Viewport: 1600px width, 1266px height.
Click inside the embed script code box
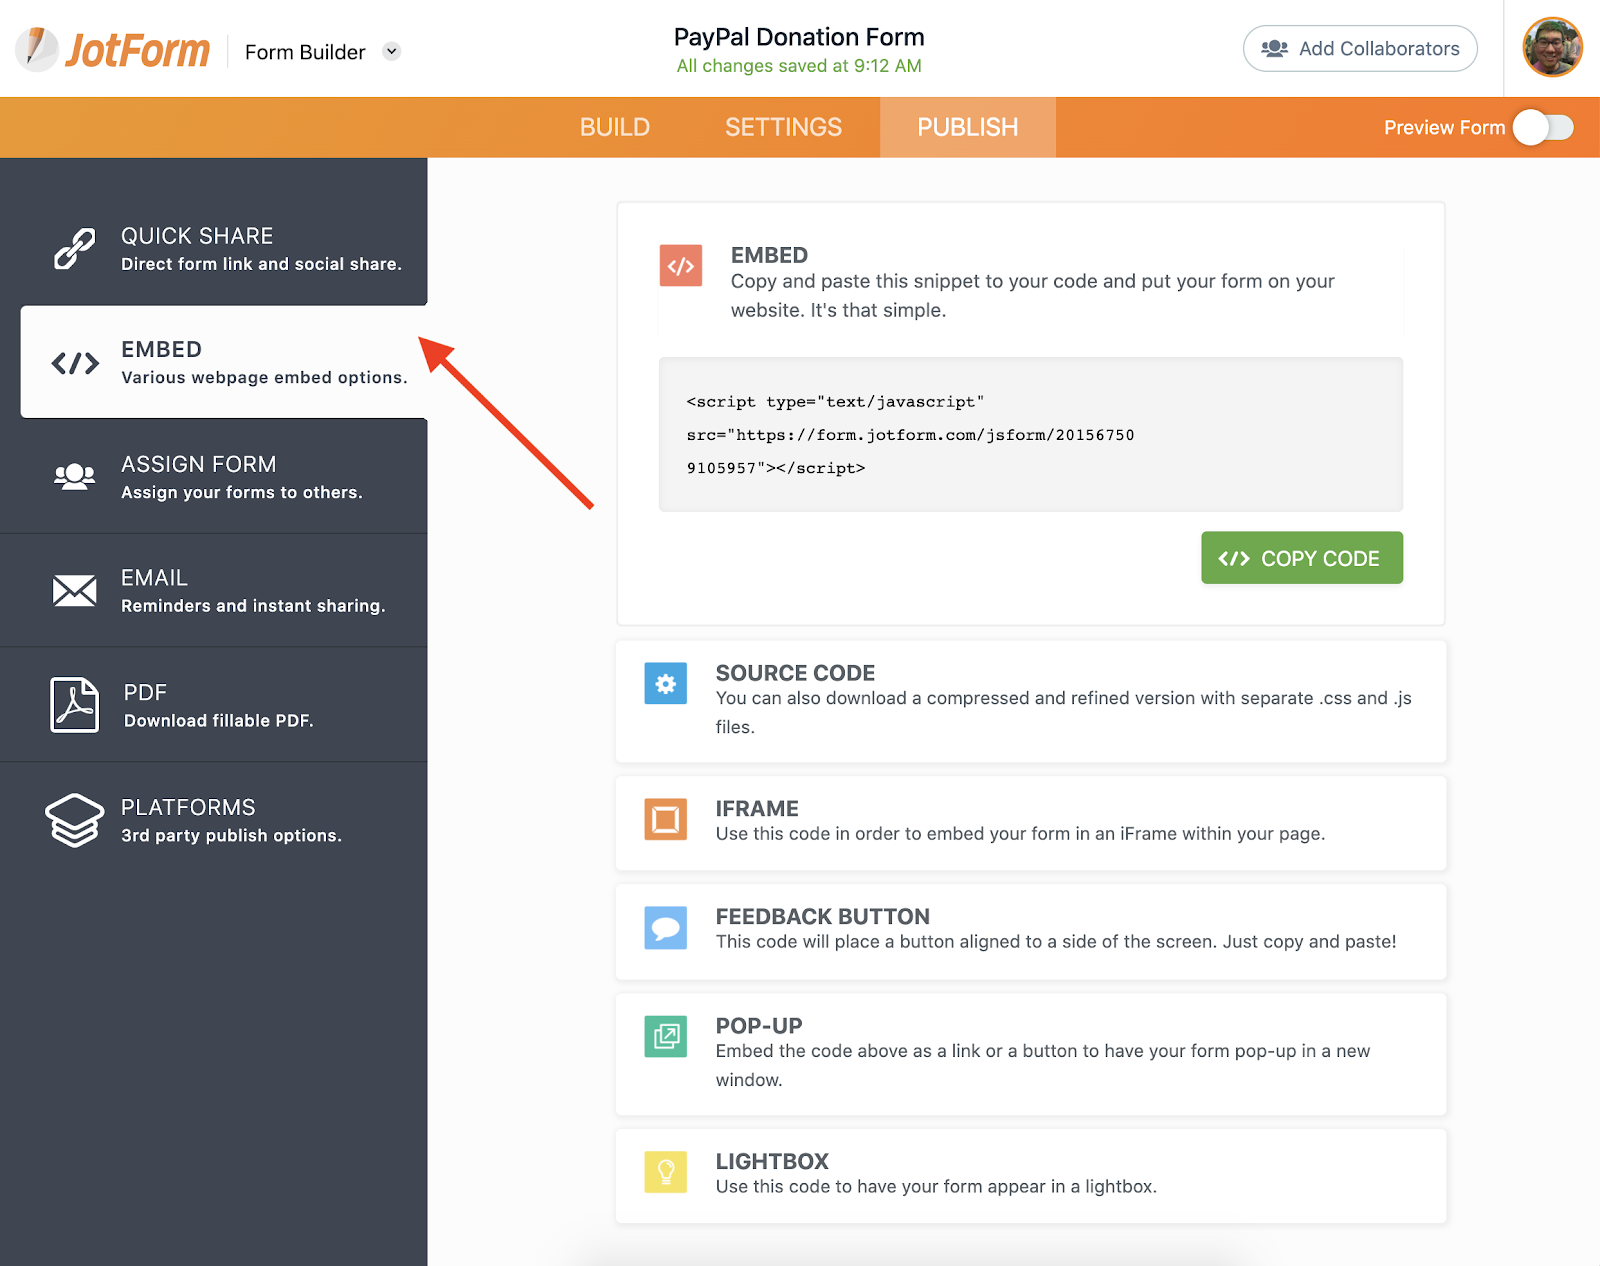click(1030, 435)
